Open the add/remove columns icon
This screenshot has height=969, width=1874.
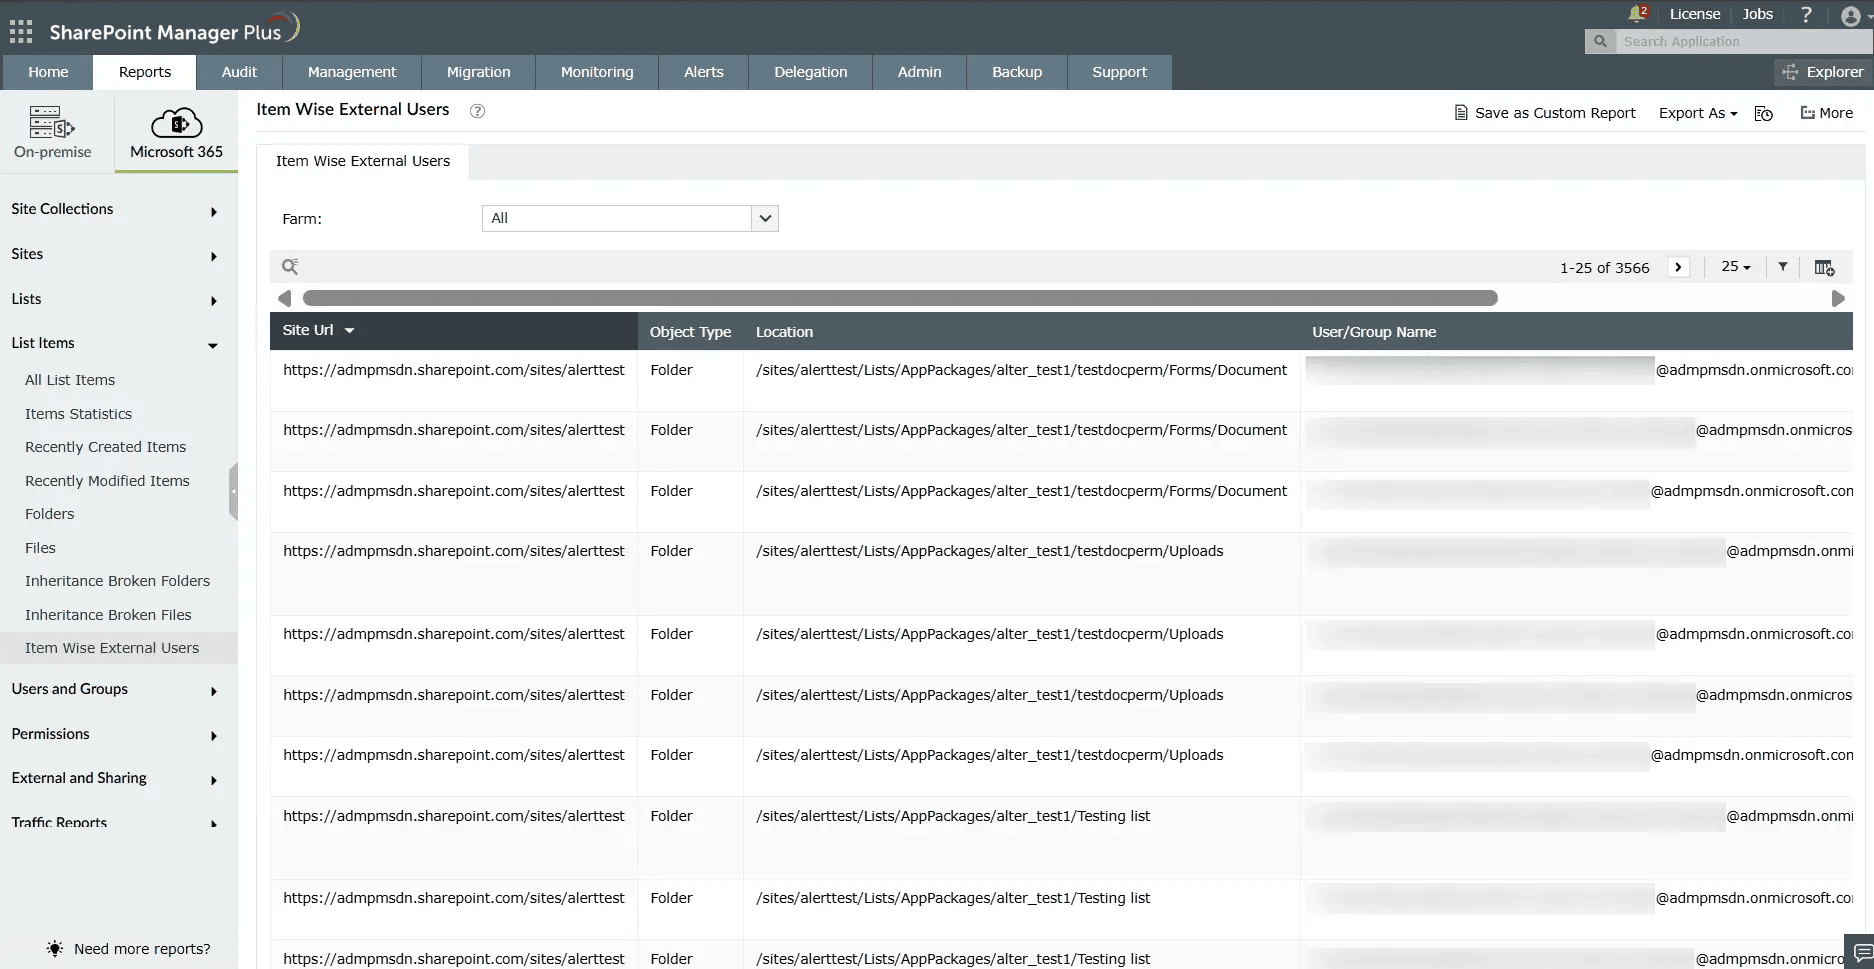coord(1824,267)
